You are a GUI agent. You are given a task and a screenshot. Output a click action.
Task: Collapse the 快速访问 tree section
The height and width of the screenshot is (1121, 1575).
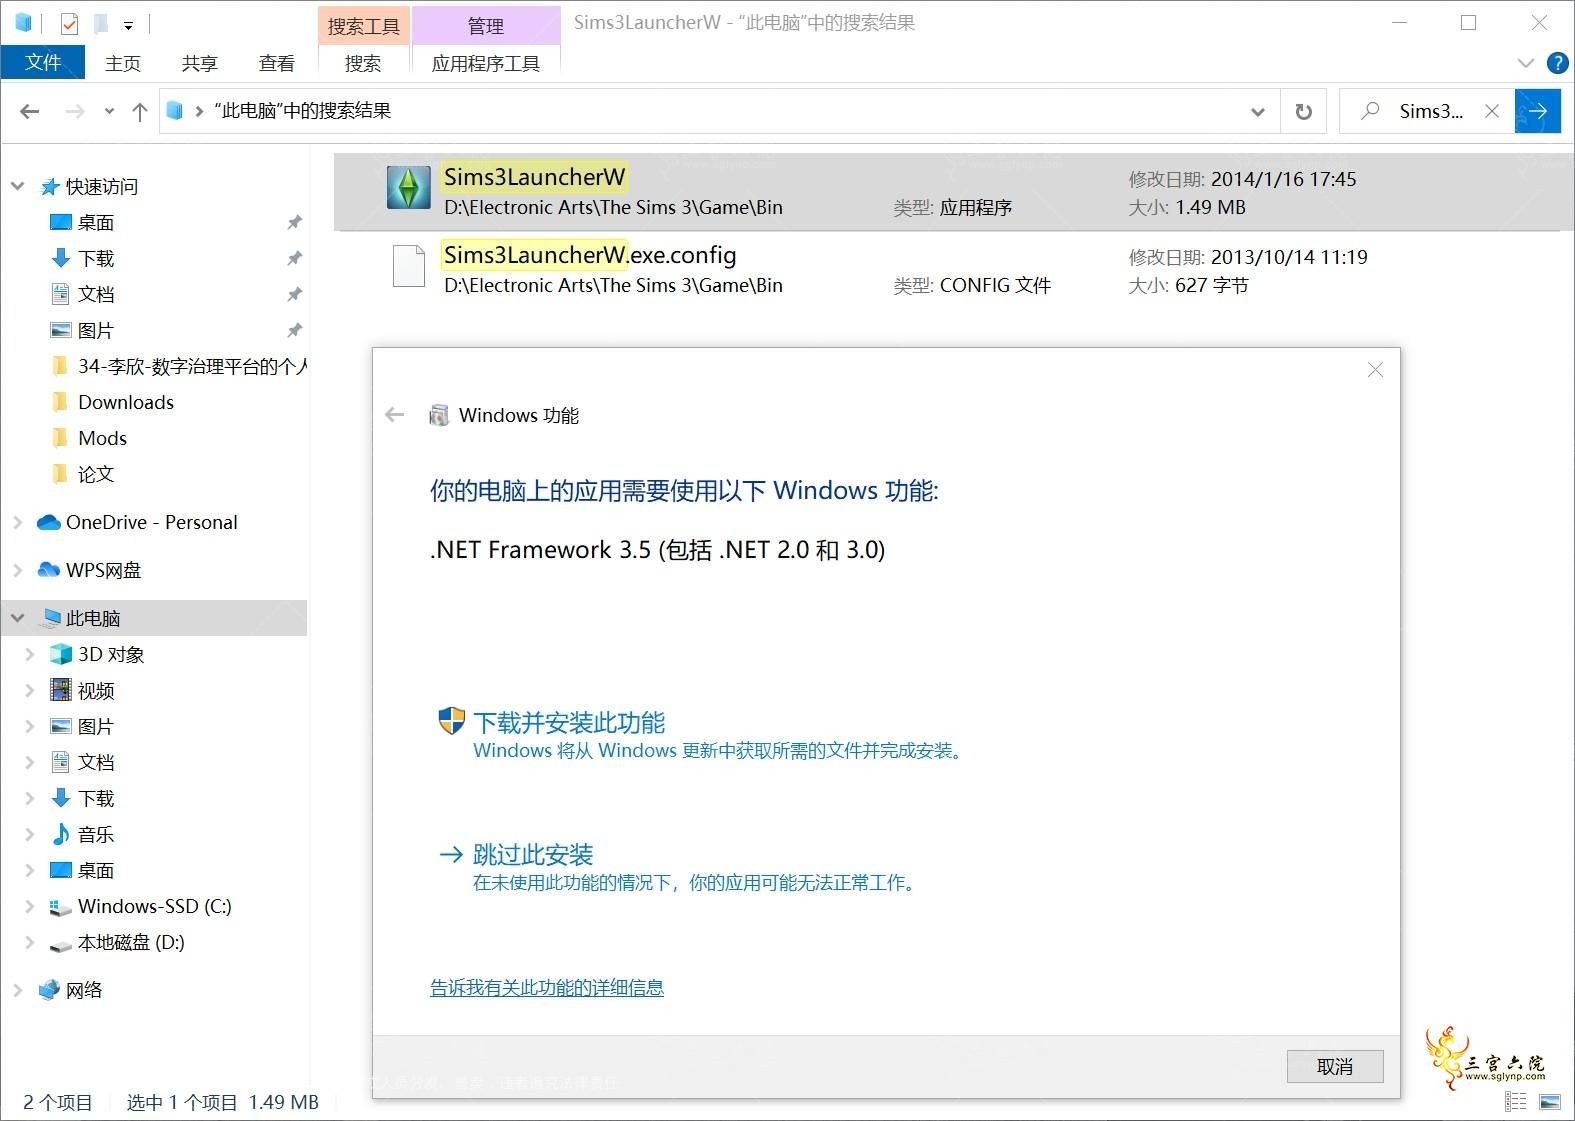click(17, 186)
